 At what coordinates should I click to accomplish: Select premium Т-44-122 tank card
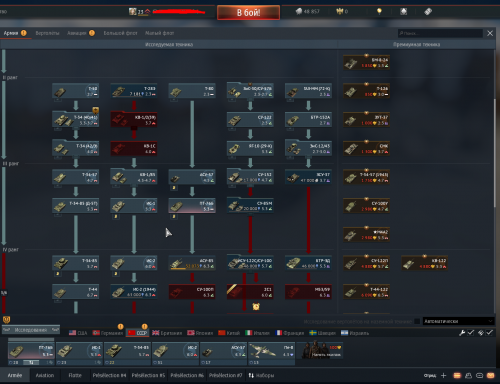[x=366, y=292]
